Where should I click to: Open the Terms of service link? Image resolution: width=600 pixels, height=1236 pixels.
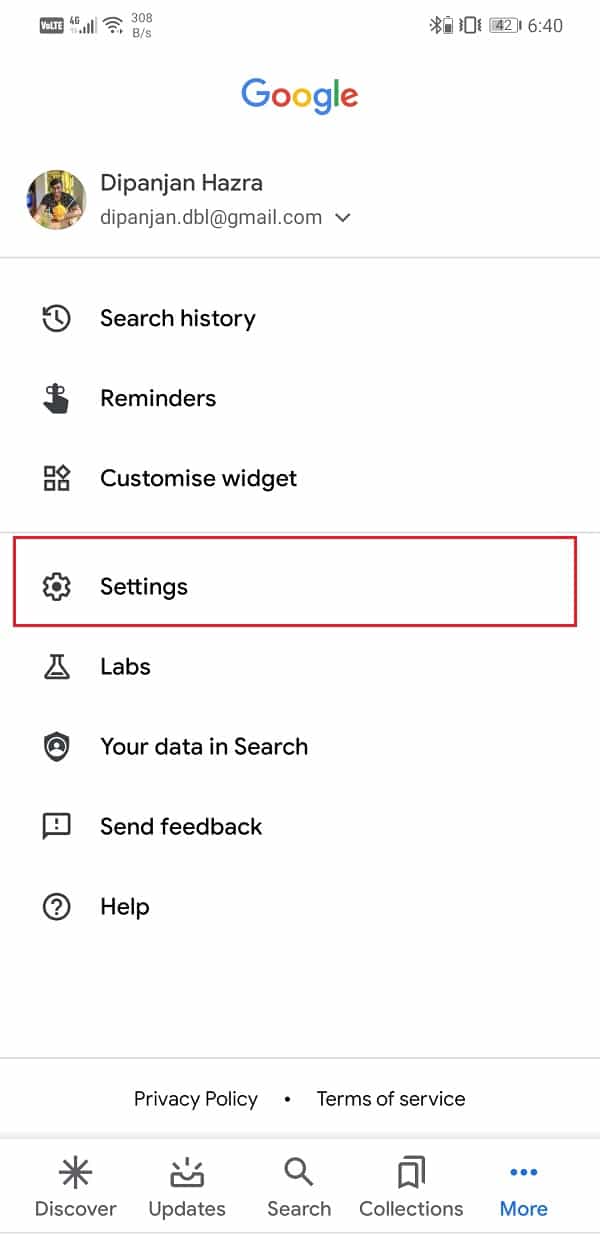[x=391, y=1099]
